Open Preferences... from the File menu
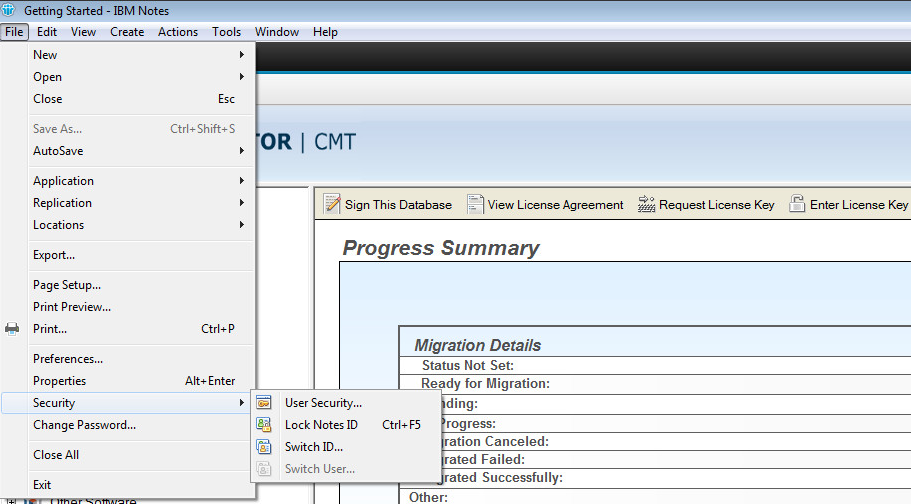The image size is (911, 504). 128,359
